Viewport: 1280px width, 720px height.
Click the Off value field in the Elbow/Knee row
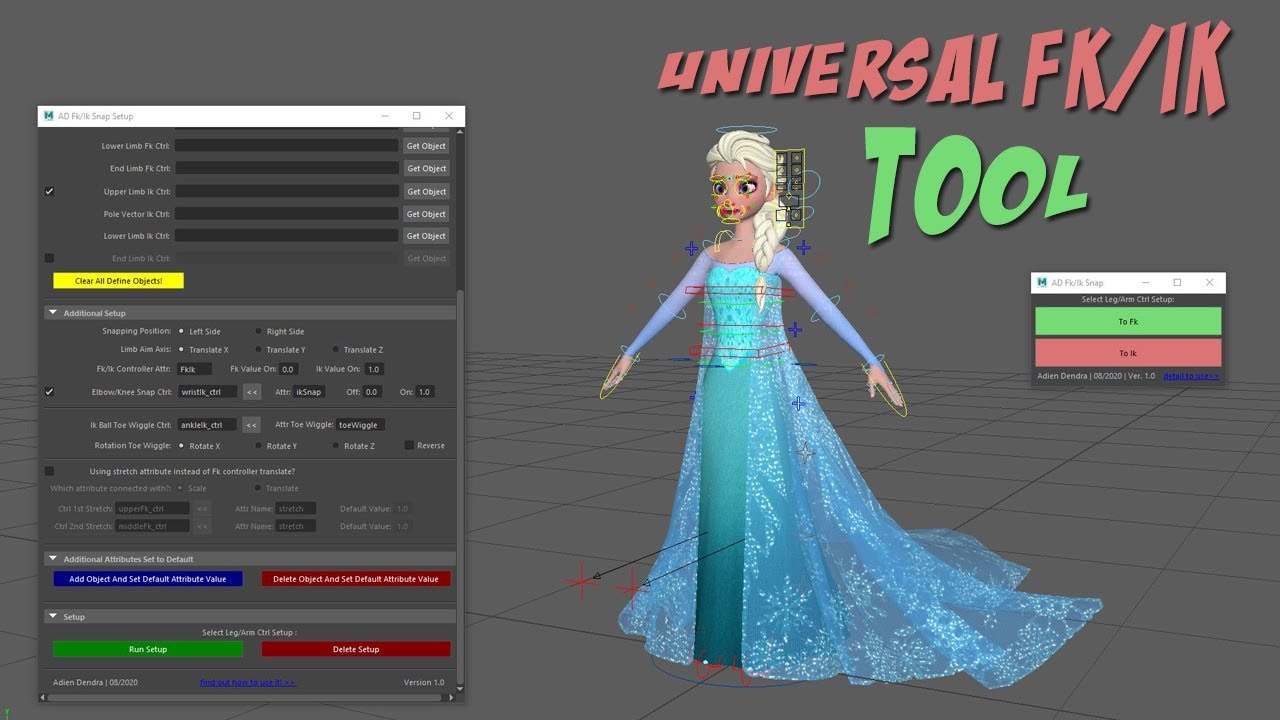click(x=372, y=392)
